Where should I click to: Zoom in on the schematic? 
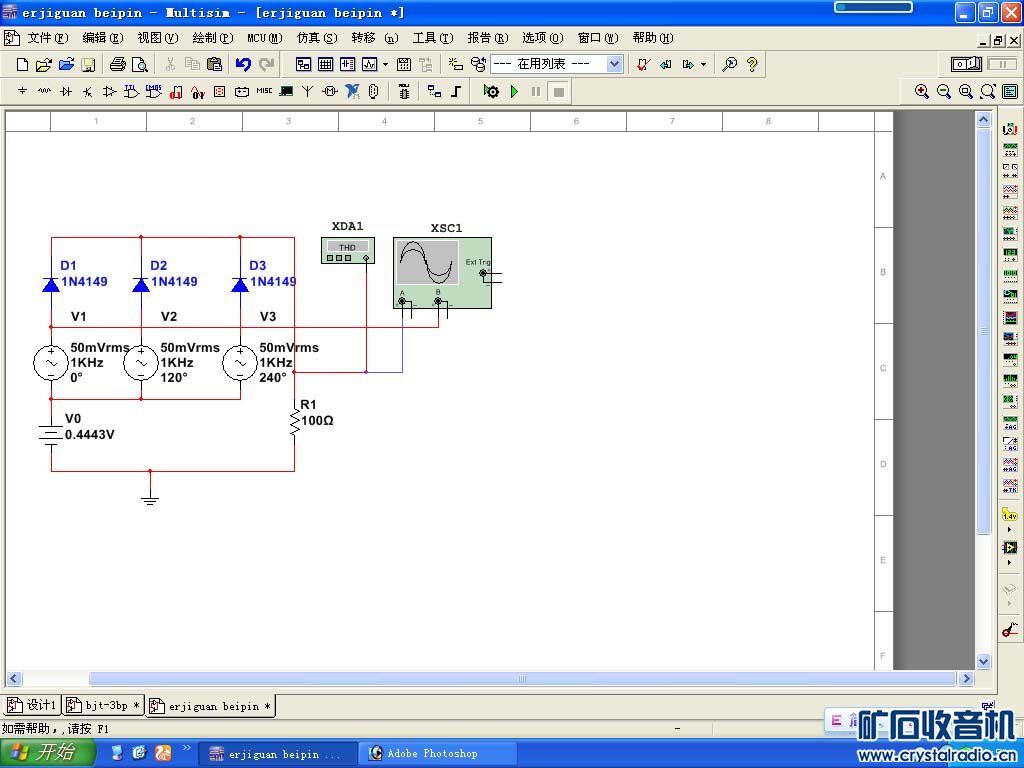(x=921, y=91)
